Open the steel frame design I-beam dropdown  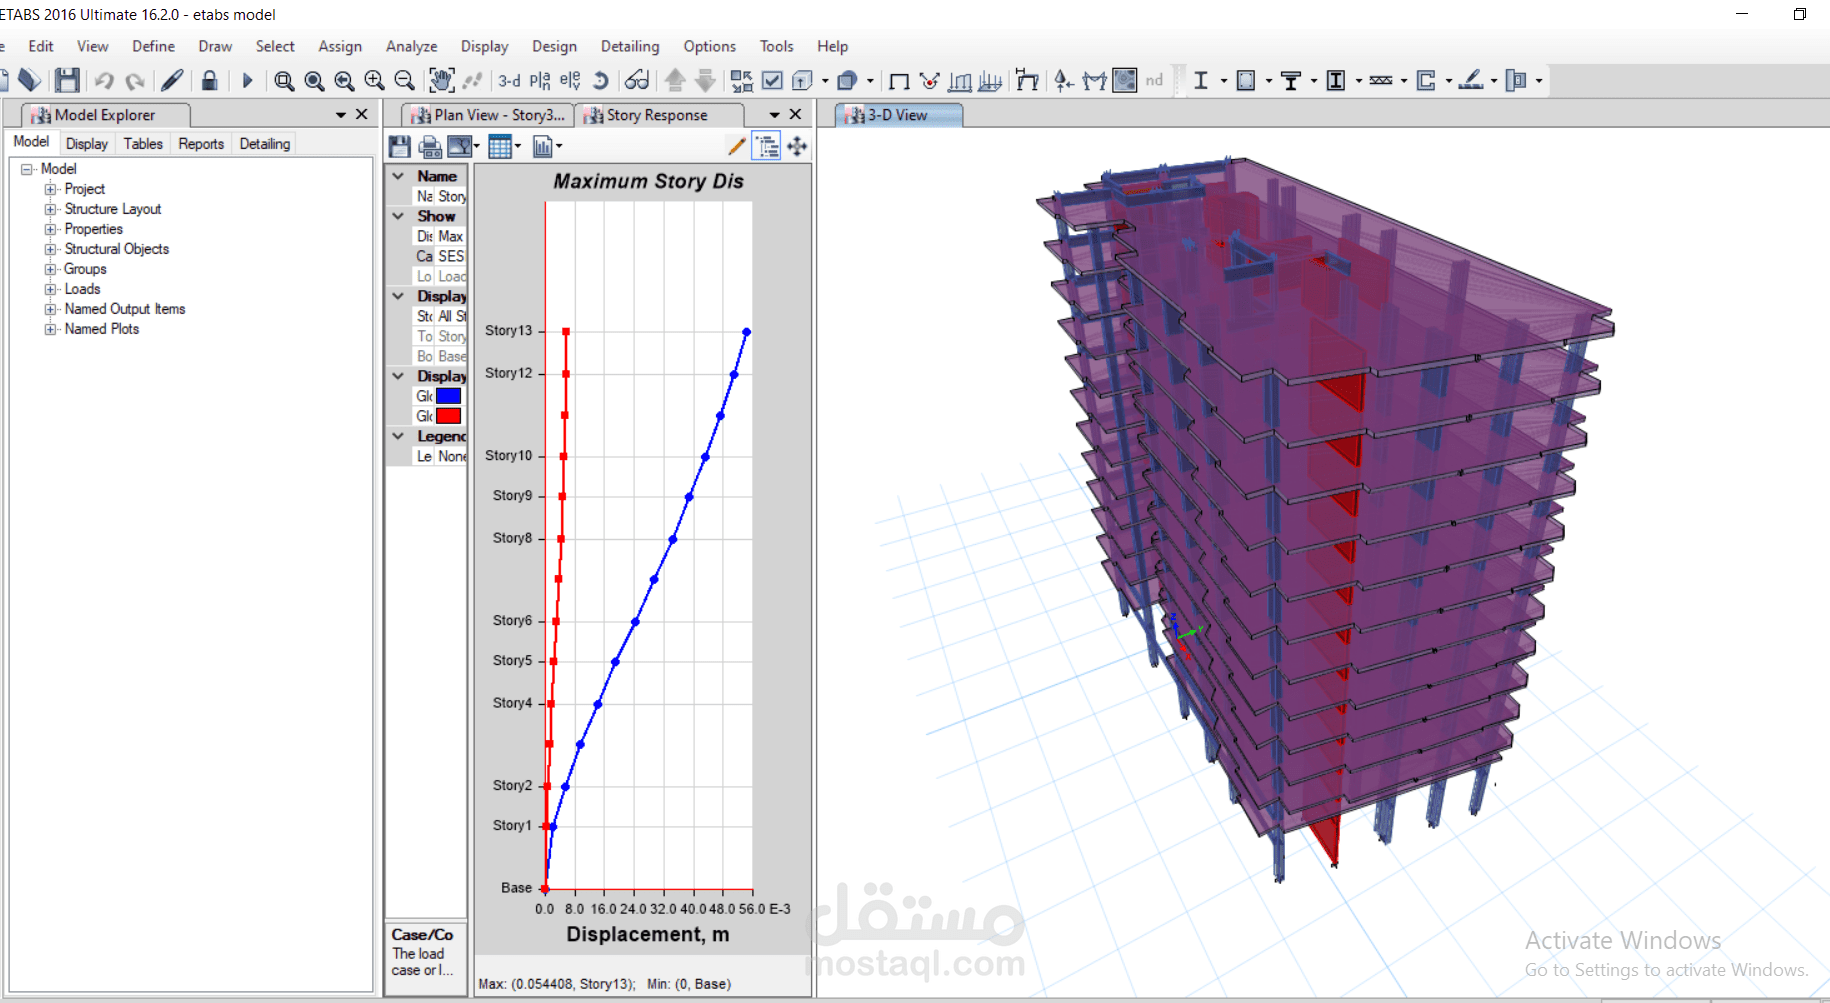tap(1224, 81)
